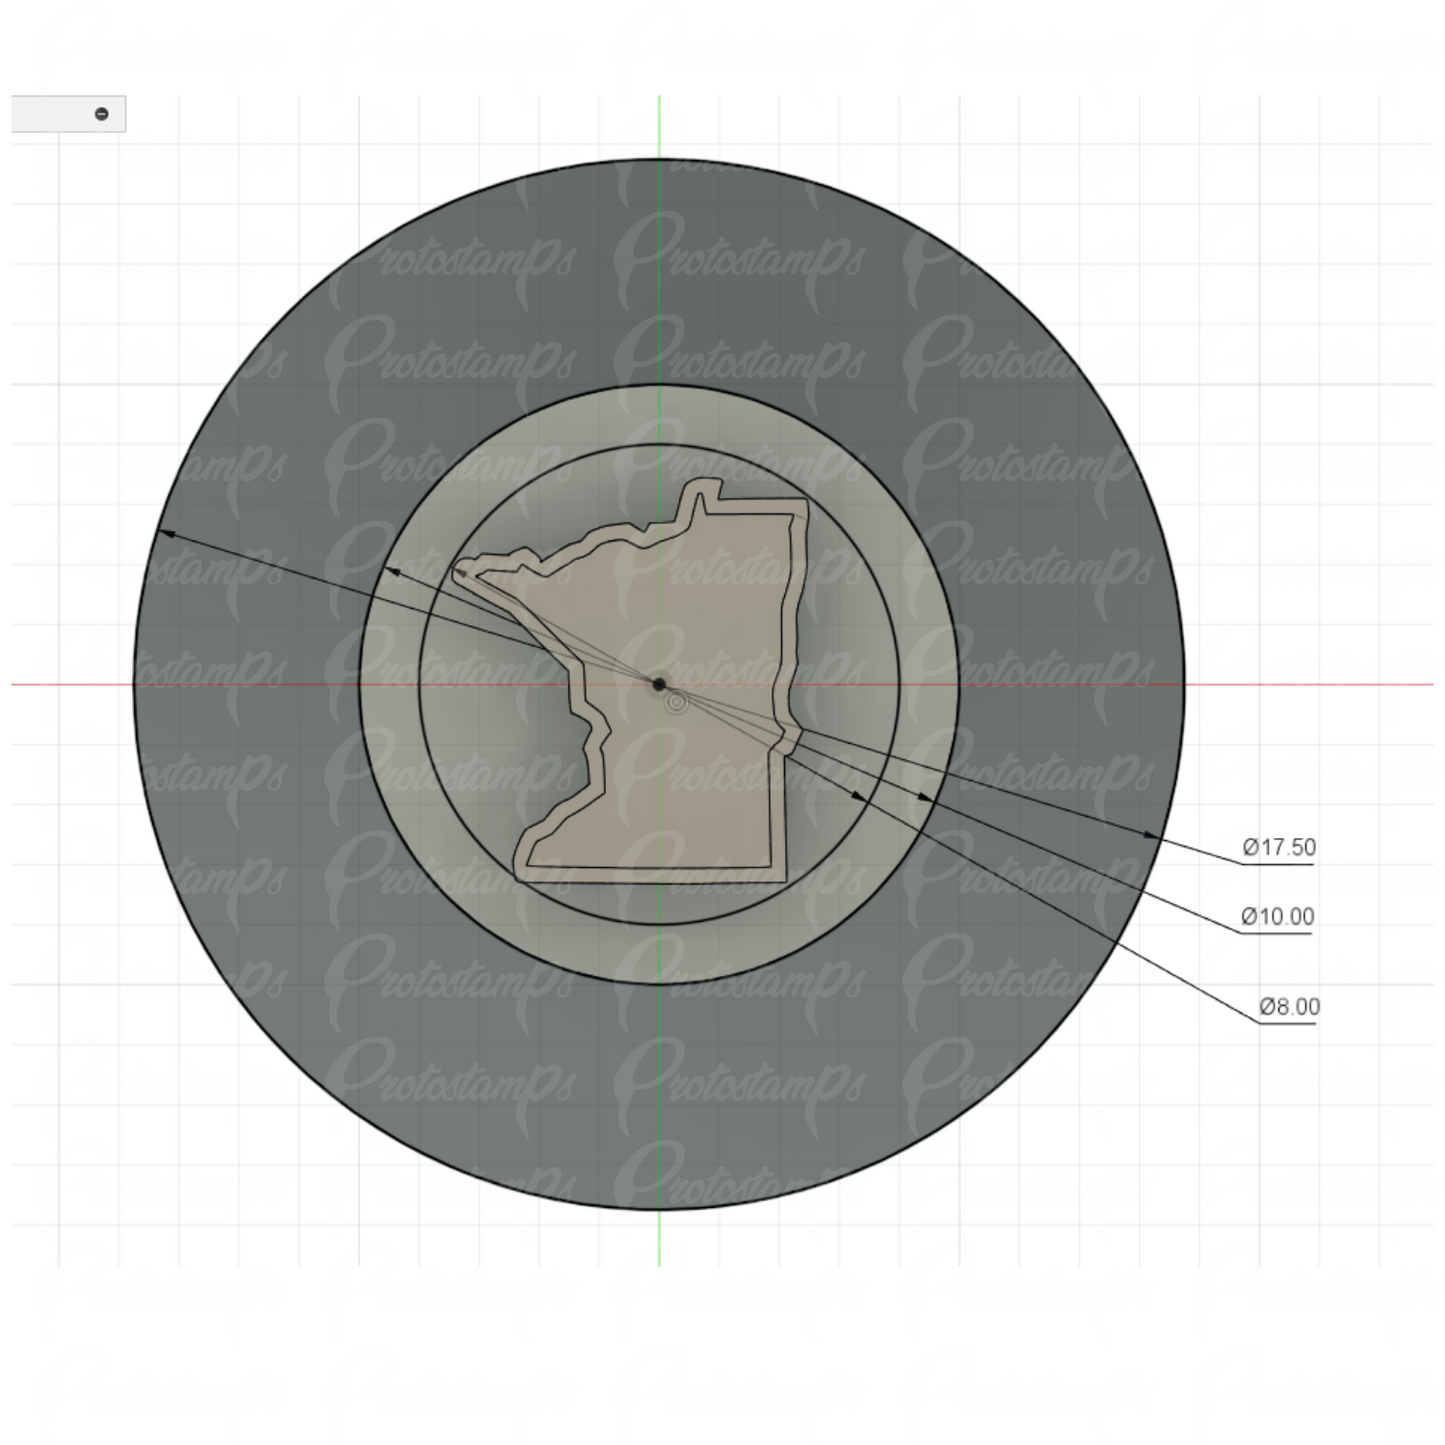Click the pointed western tip of Minnesota outline

[x=460, y=572]
